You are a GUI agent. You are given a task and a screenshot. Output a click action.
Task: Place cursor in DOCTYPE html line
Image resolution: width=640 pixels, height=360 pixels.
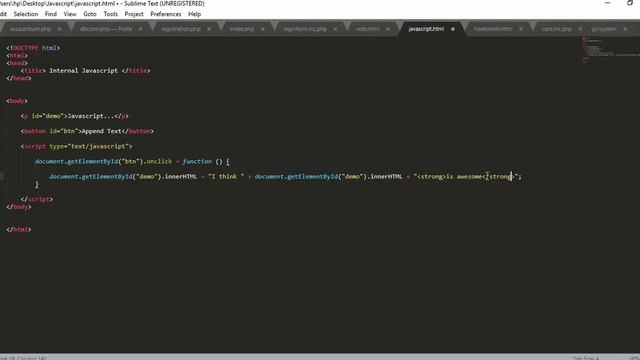(x=33, y=48)
